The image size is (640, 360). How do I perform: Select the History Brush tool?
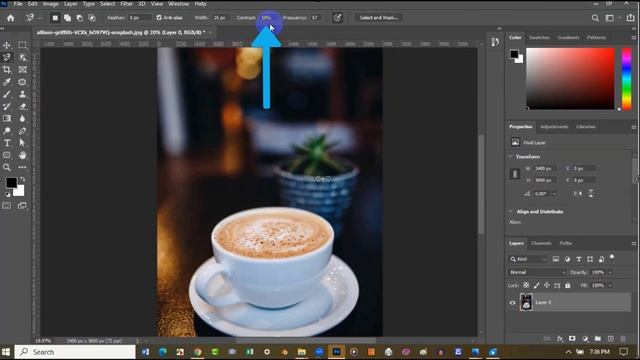7,107
